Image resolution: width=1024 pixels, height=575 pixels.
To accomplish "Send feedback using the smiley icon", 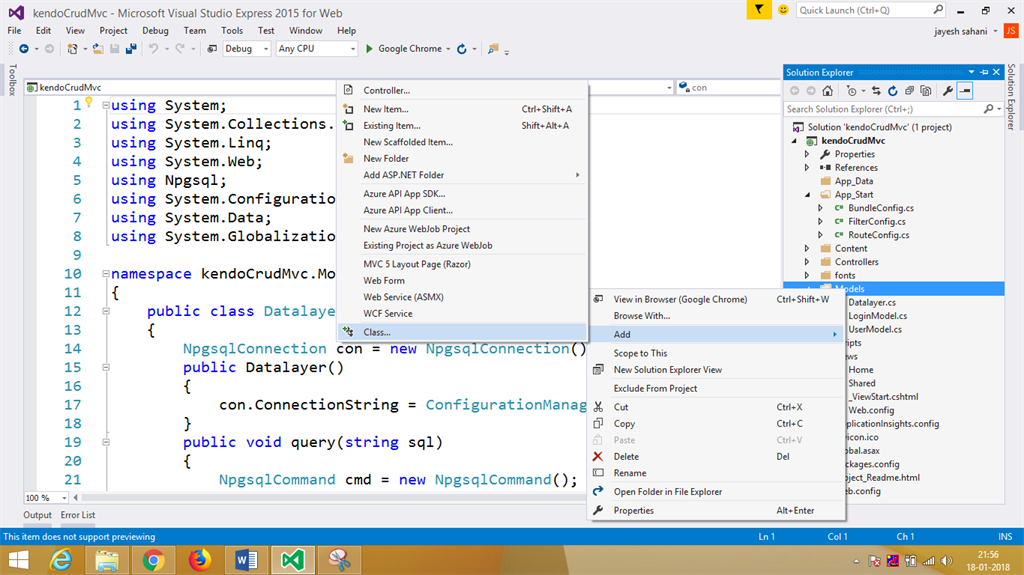I will coord(782,9).
